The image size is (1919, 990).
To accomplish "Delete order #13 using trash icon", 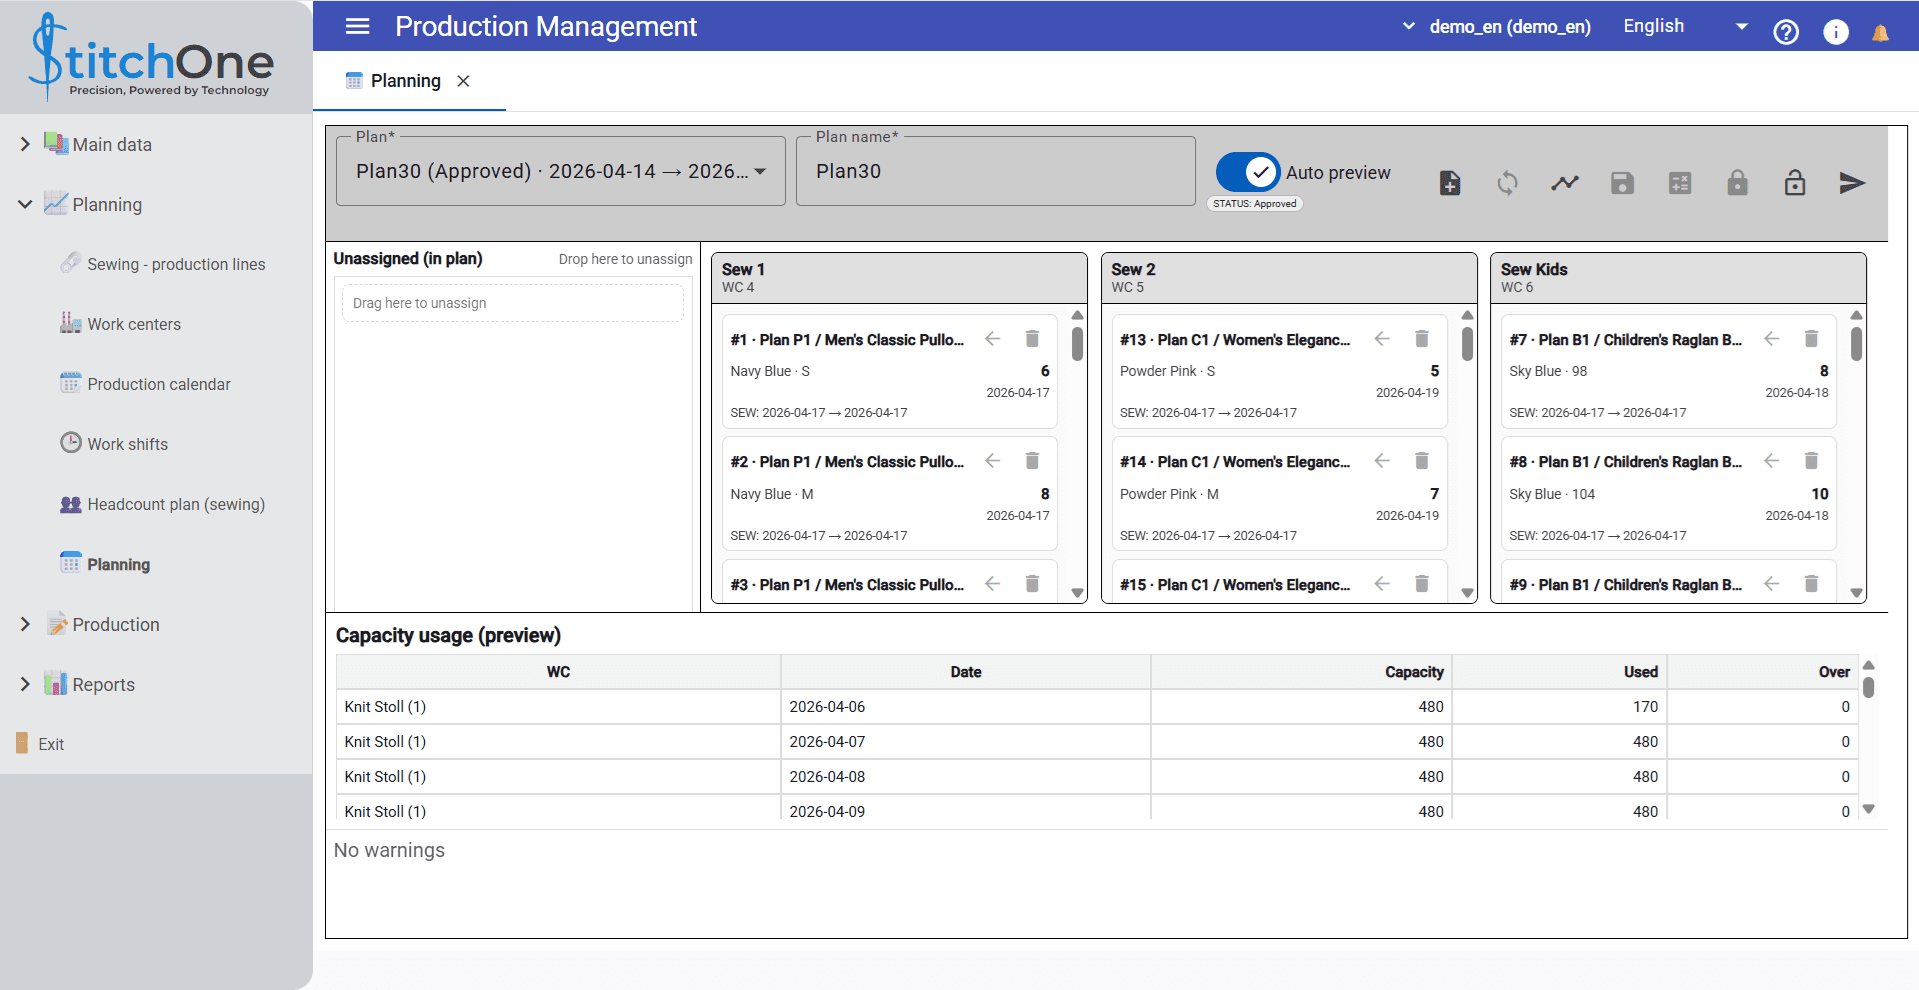I will click(1421, 339).
